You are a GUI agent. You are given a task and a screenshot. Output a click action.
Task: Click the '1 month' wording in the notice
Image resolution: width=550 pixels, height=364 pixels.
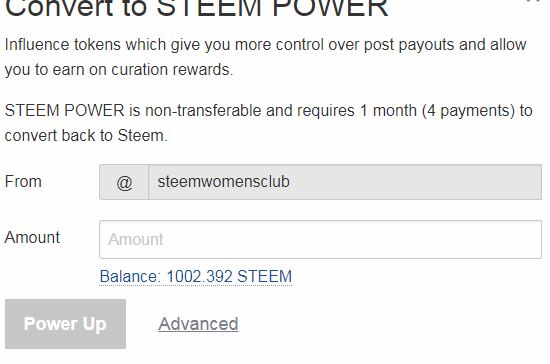389,111
